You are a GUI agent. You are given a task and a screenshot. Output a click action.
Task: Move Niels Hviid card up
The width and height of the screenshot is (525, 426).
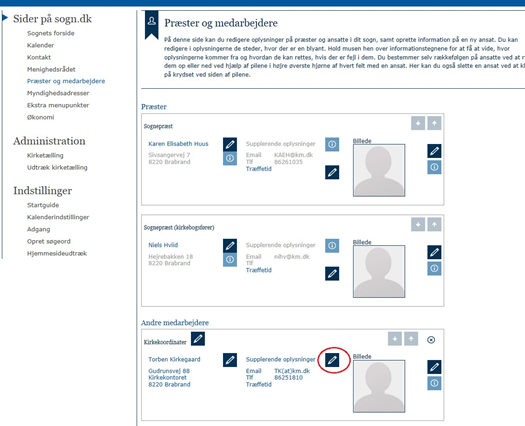tap(434, 224)
